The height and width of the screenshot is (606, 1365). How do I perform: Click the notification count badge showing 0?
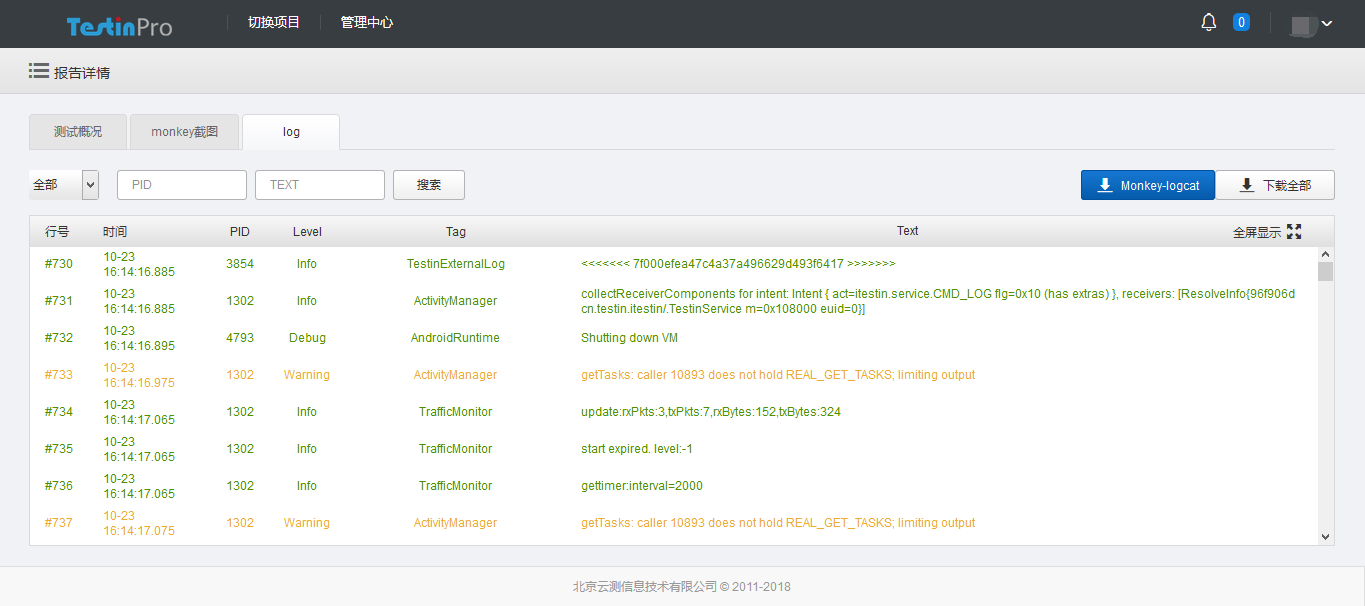[1241, 22]
